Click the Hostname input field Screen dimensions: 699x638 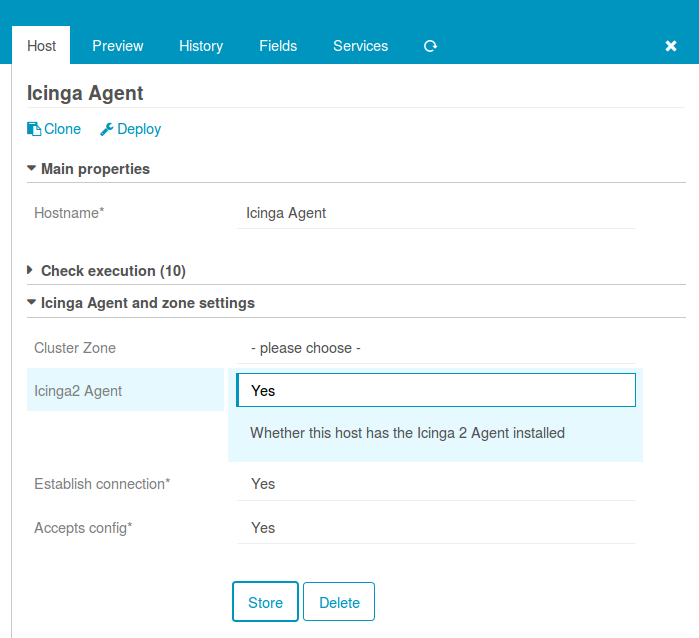(436, 213)
